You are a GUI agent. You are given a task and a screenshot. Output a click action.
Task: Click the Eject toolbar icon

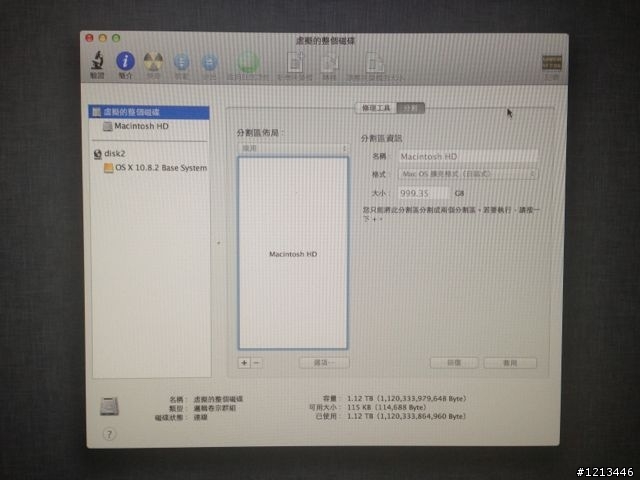[210, 62]
